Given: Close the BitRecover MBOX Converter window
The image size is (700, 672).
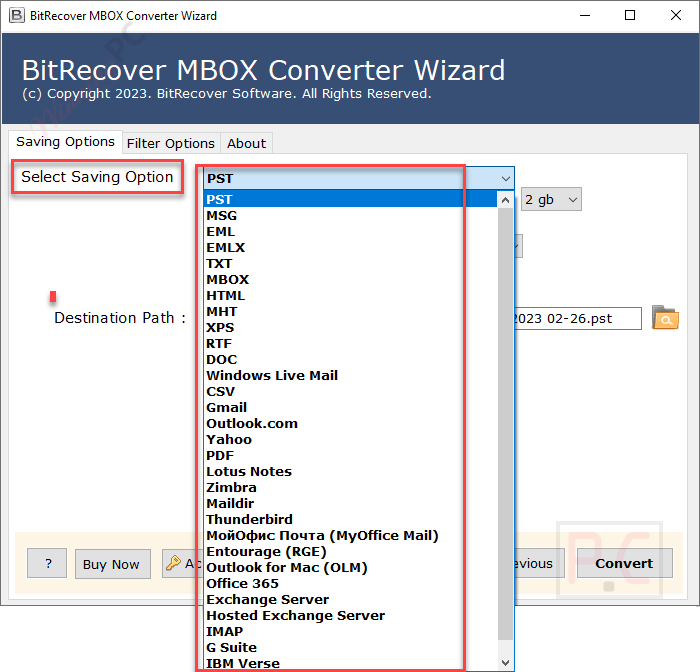Looking at the screenshot, I should click(x=676, y=15).
